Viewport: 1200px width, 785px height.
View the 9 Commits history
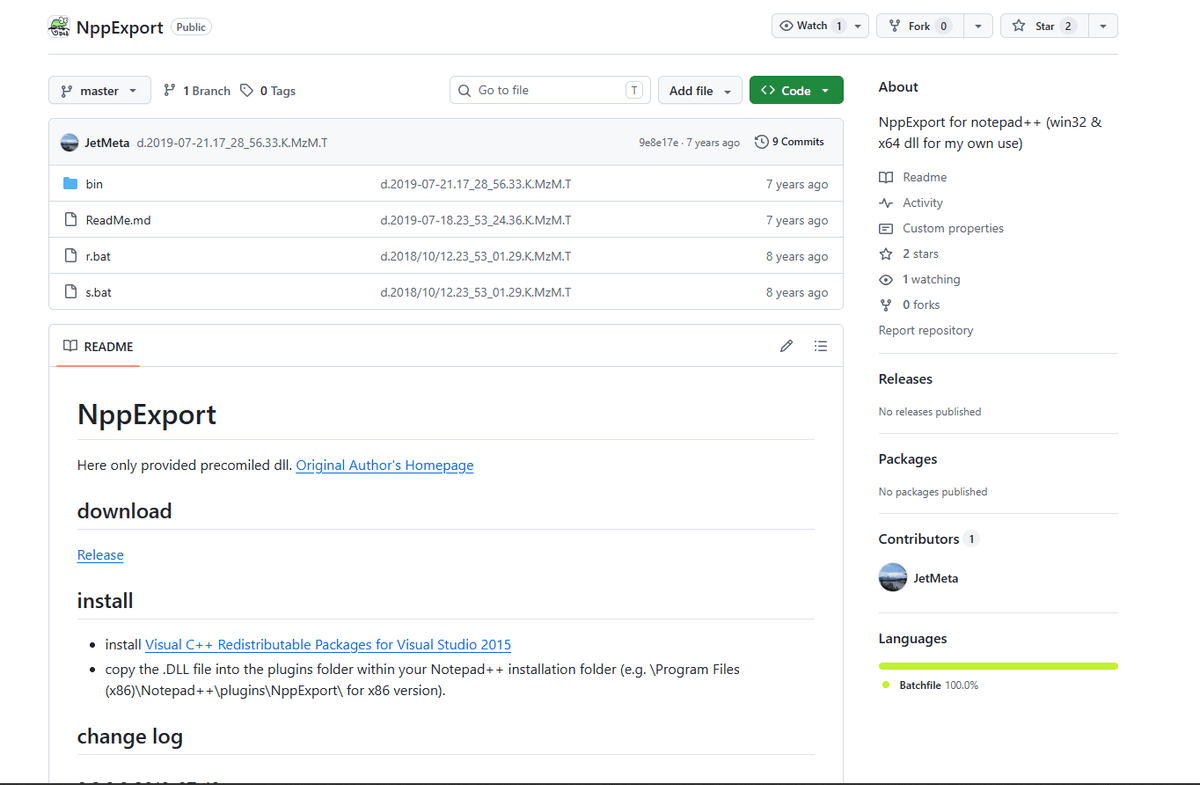[790, 142]
